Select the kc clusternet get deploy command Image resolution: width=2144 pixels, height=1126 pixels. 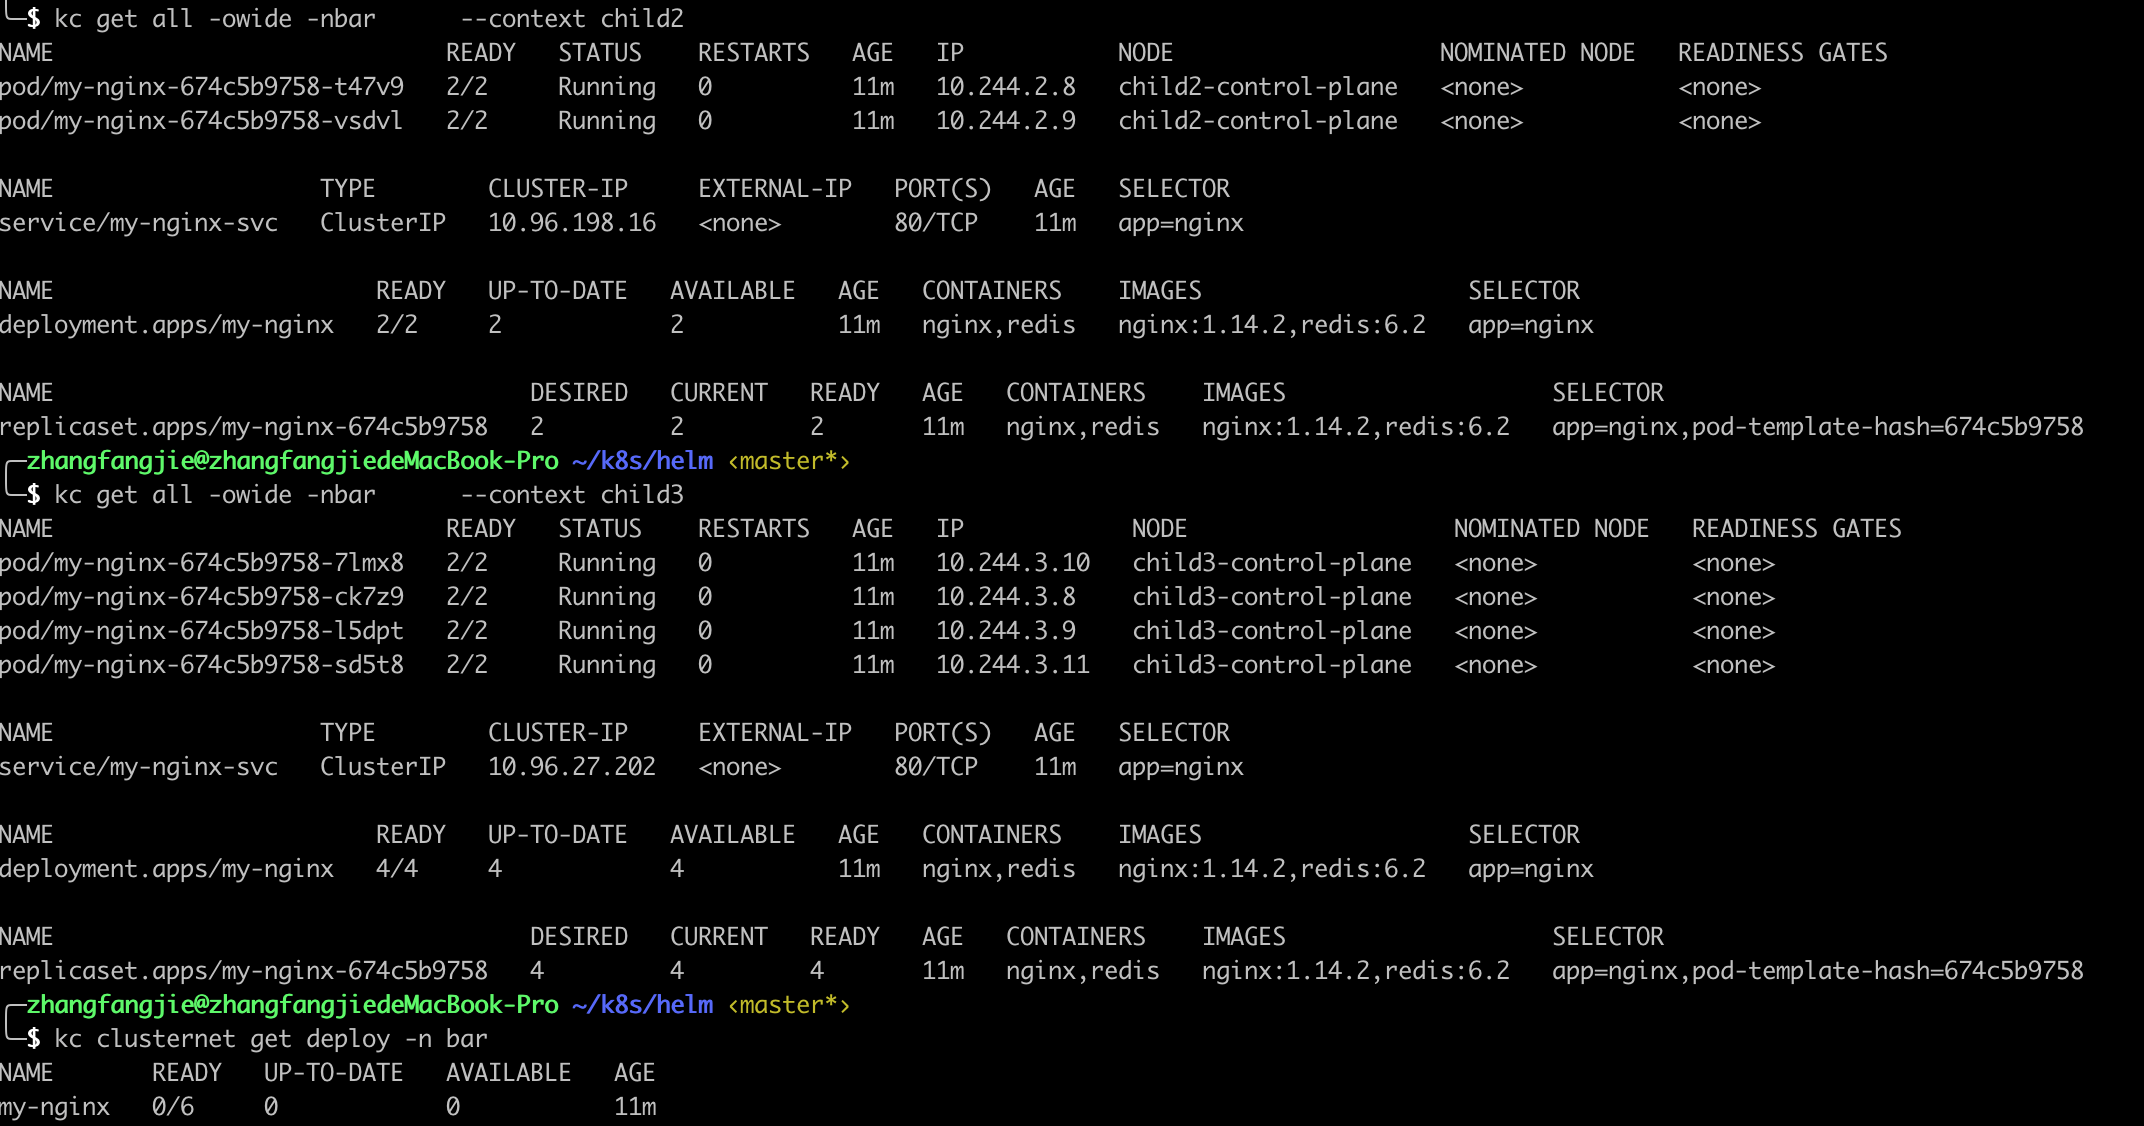click(x=272, y=1038)
